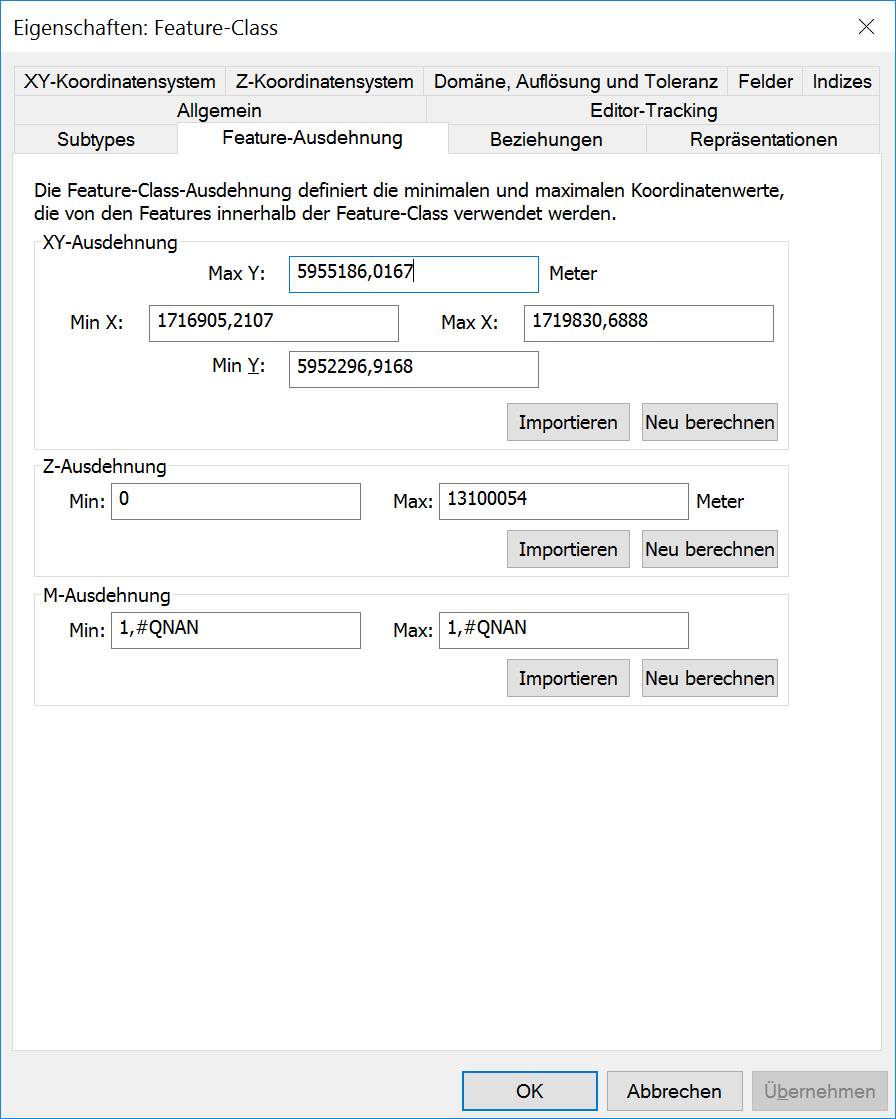Recalculate XY extent with Neu berechnen
This screenshot has height=1119, width=896.
click(x=710, y=422)
